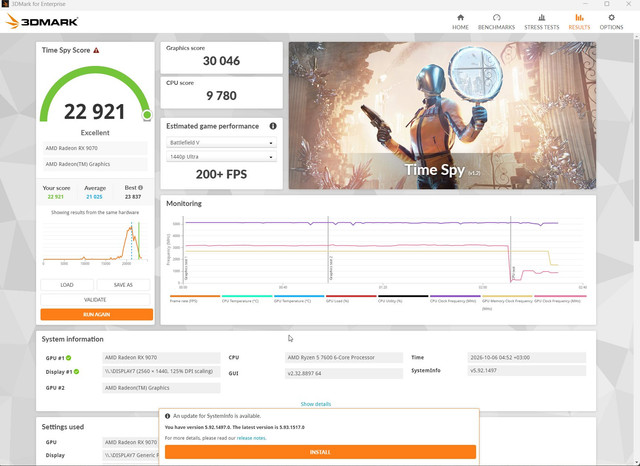Open the Benchmarks gauge icon

click(x=496, y=18)
